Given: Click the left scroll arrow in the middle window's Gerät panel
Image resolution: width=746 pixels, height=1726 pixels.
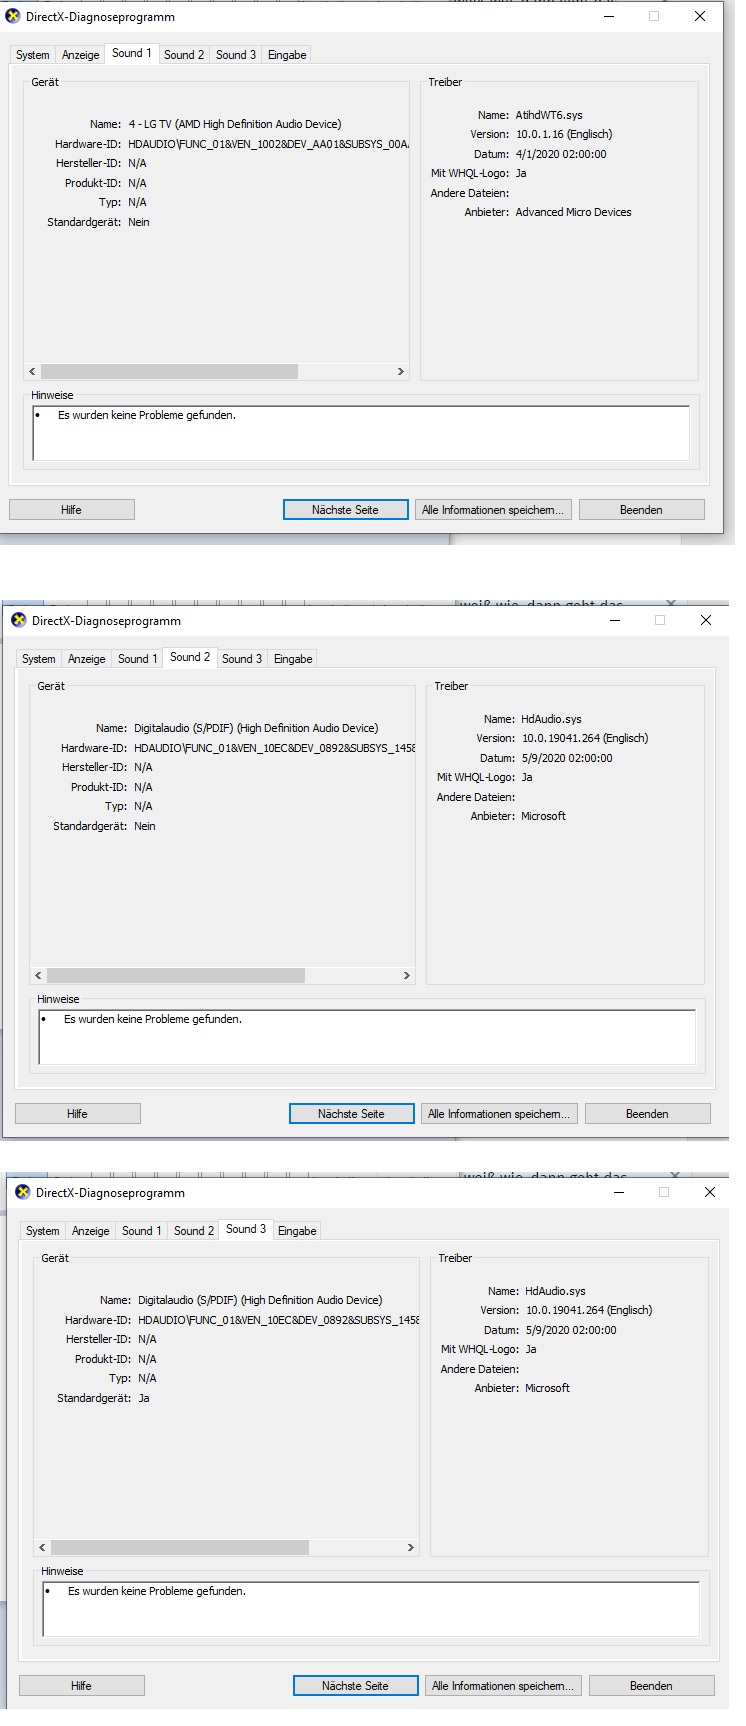Looking at the screenshot, I should pos(39,976).
